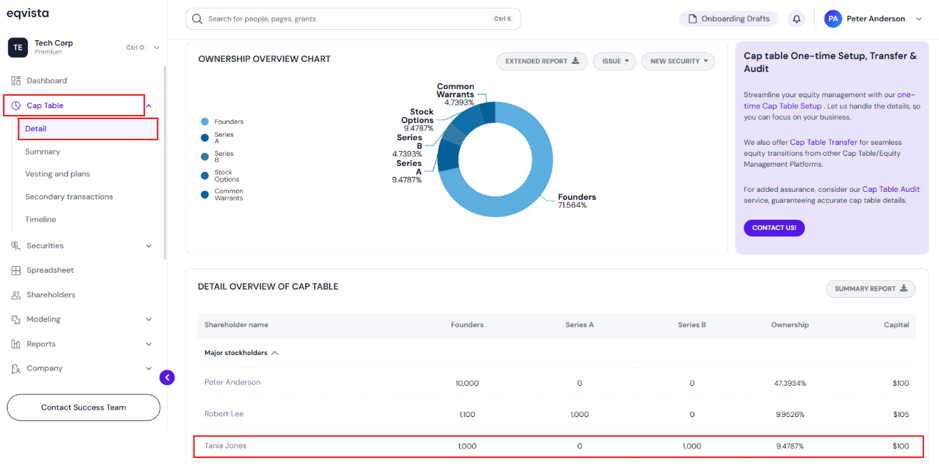Click Tania Jones' 9.4787% ownership value
939x466 pixels.
pos(788,446)
